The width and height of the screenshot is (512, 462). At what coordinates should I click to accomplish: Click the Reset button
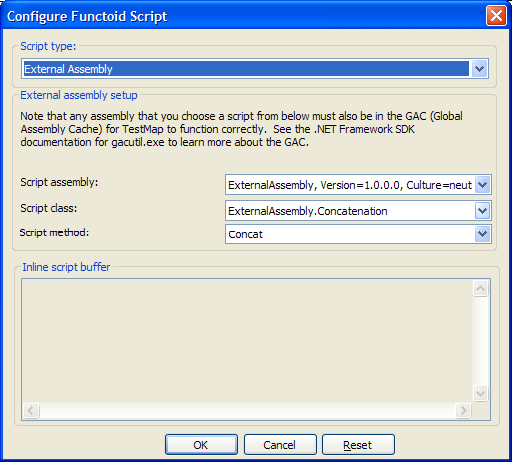358,445
